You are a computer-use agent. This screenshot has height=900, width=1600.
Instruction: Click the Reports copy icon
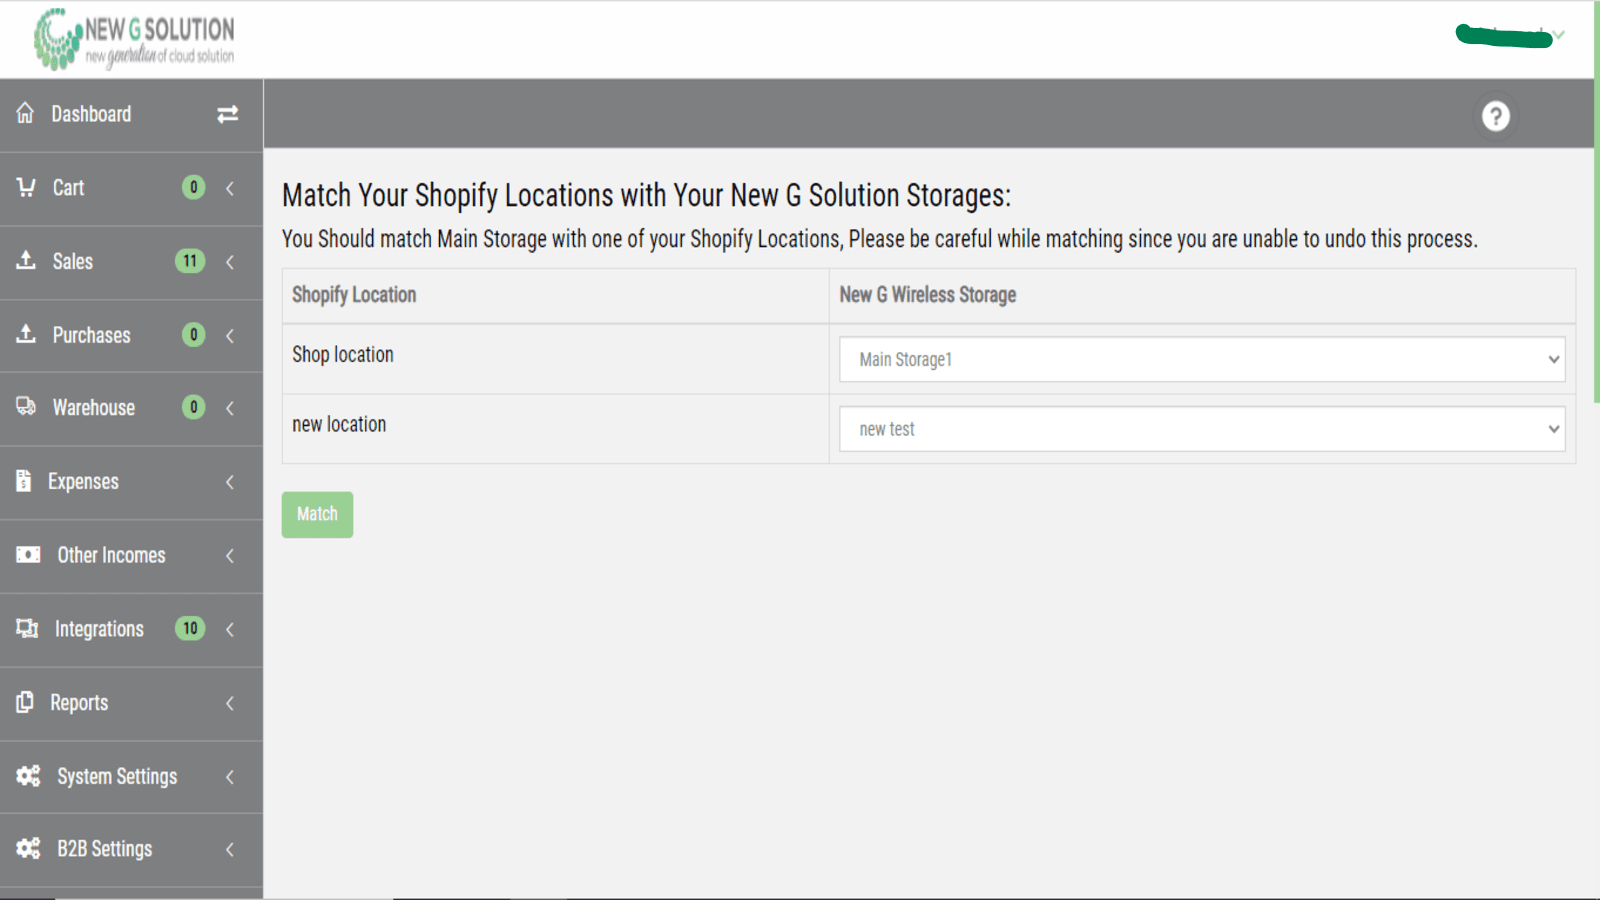click(25, 702)
